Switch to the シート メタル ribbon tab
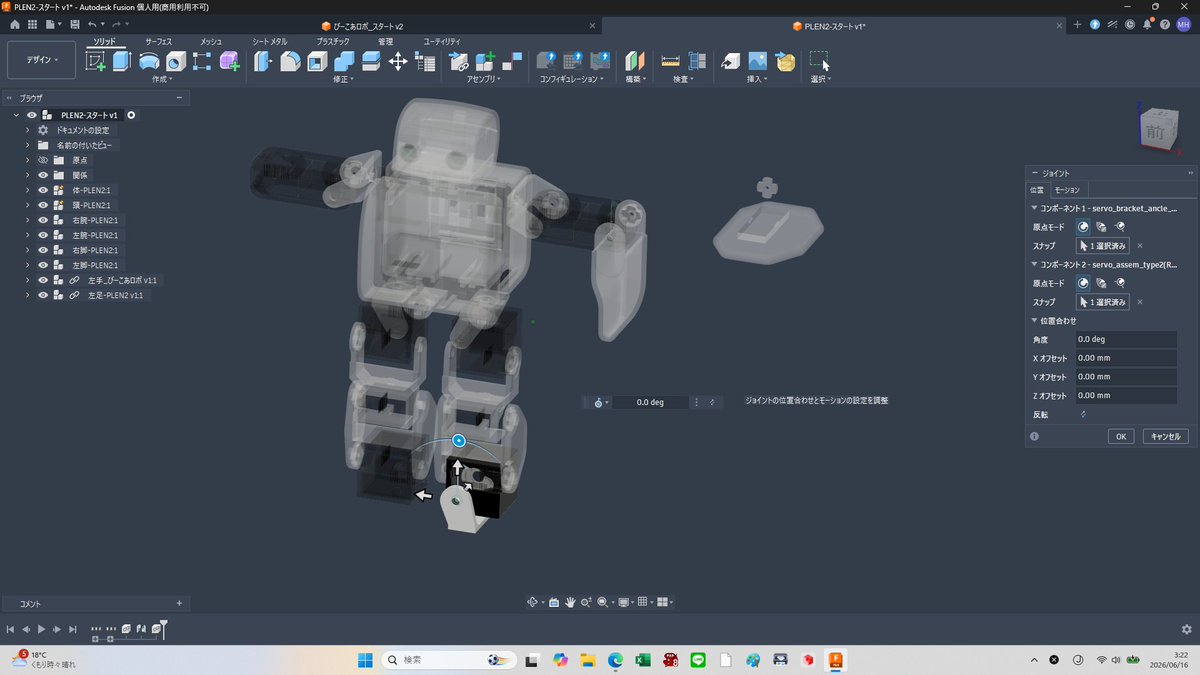 pyautogui.click(x=269, y=41)
